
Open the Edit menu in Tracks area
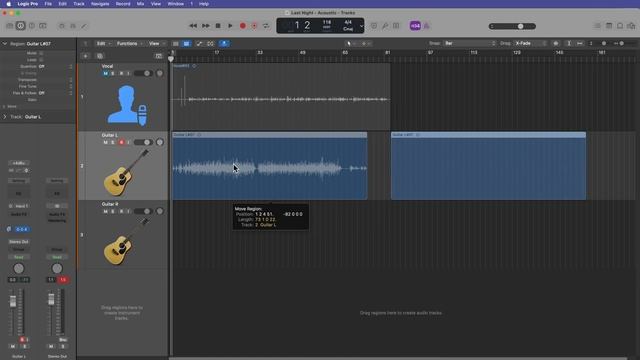pos(103,43)
